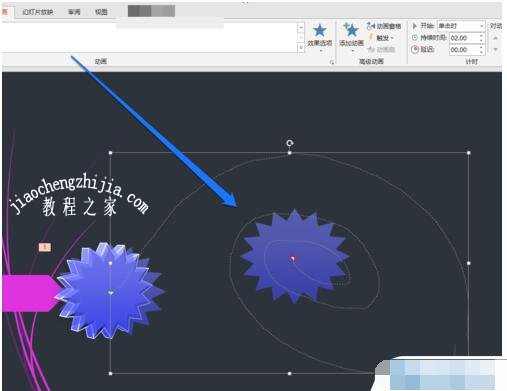The width and height of the screenshot is (507, 391).
Task: Open the Animation Pane (动画窗格)
Action: [384, 26]
